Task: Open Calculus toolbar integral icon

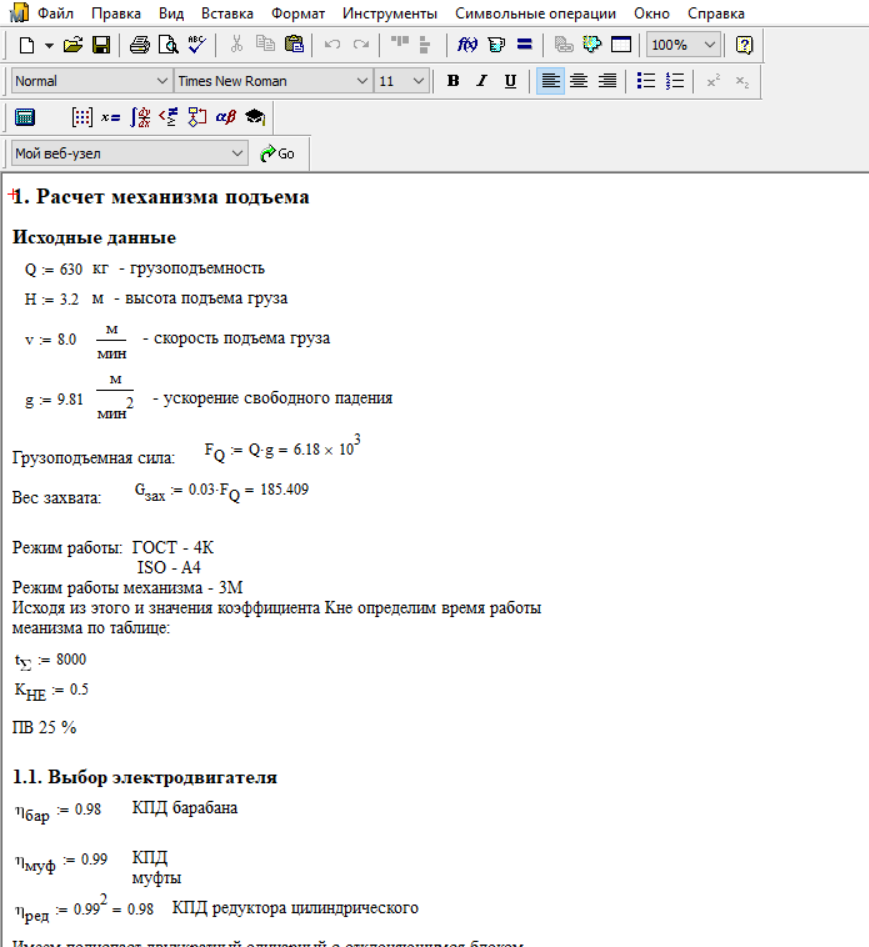Action: tap(140, 117)
